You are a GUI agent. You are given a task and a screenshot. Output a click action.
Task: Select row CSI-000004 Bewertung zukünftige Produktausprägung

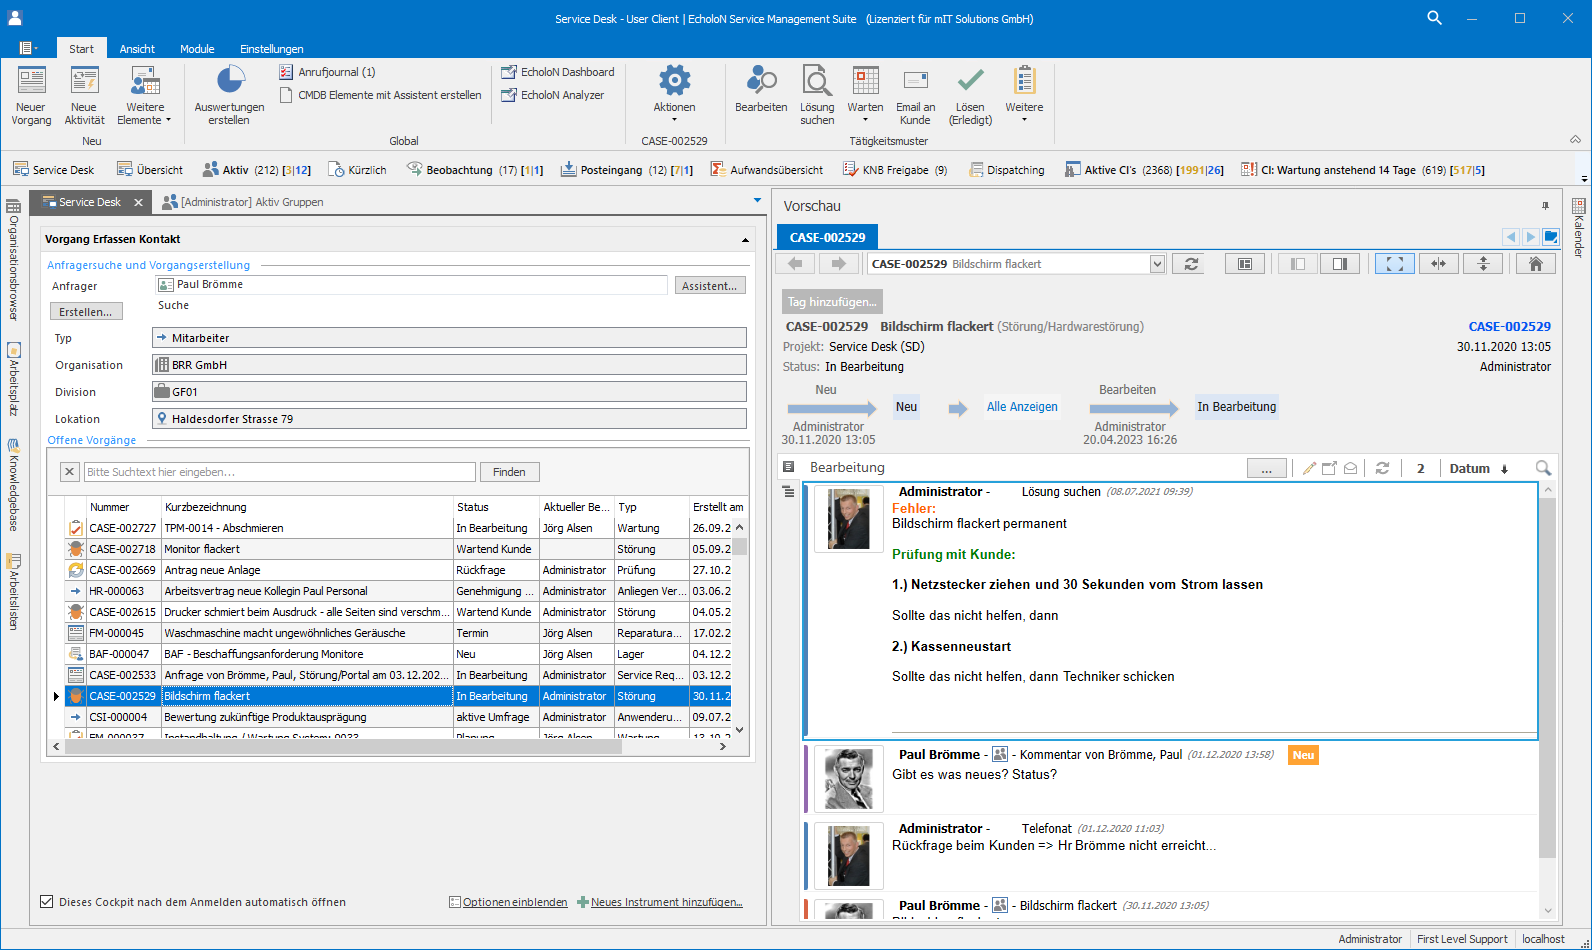click(400, 717)
